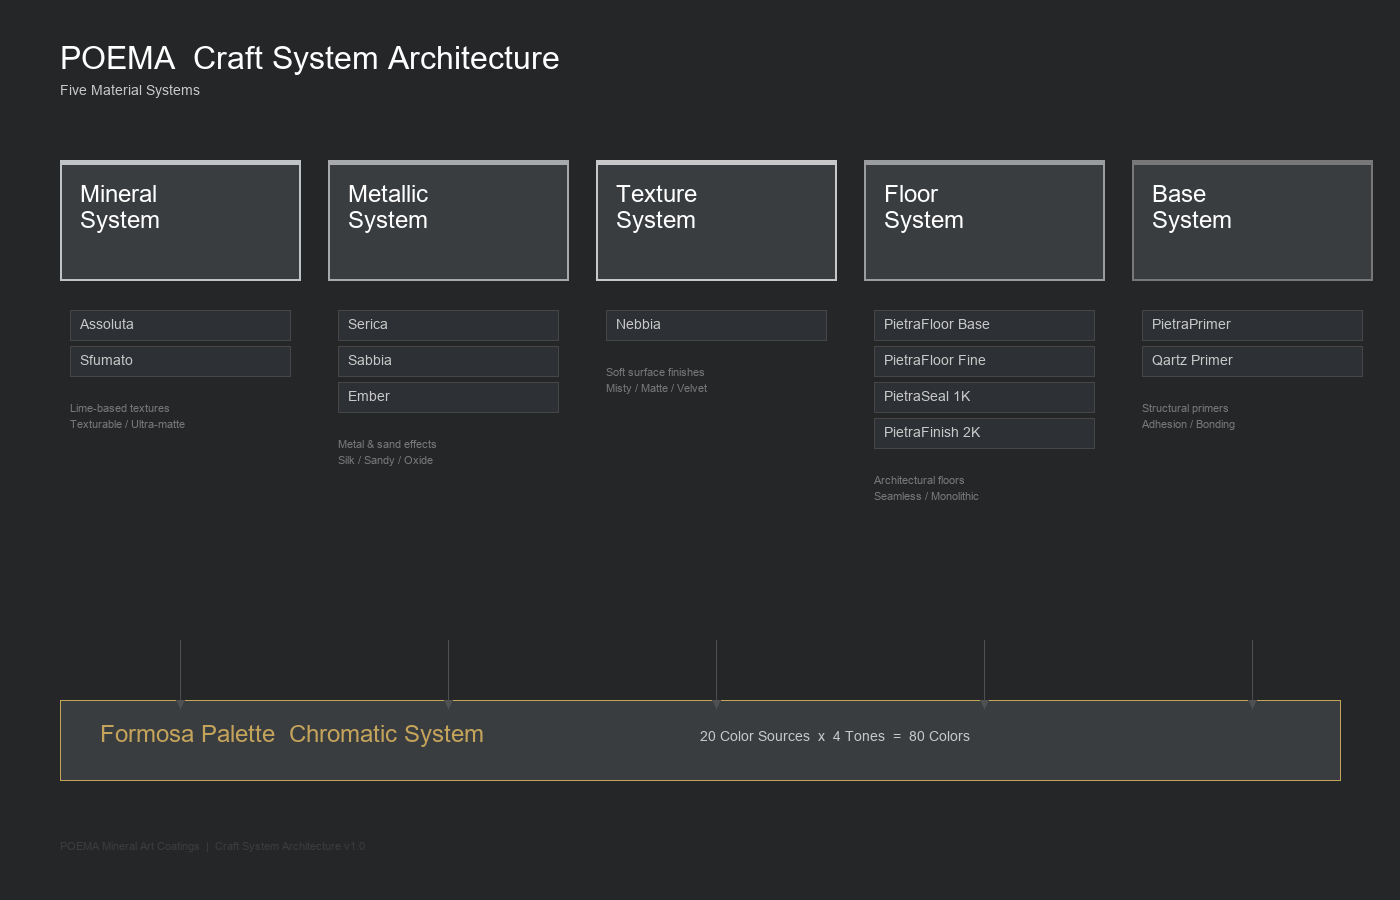Click the 'POEMA Mineral Art Coatings' footer text
This screenshot has height=900, width=1400.
coord(130,846)
